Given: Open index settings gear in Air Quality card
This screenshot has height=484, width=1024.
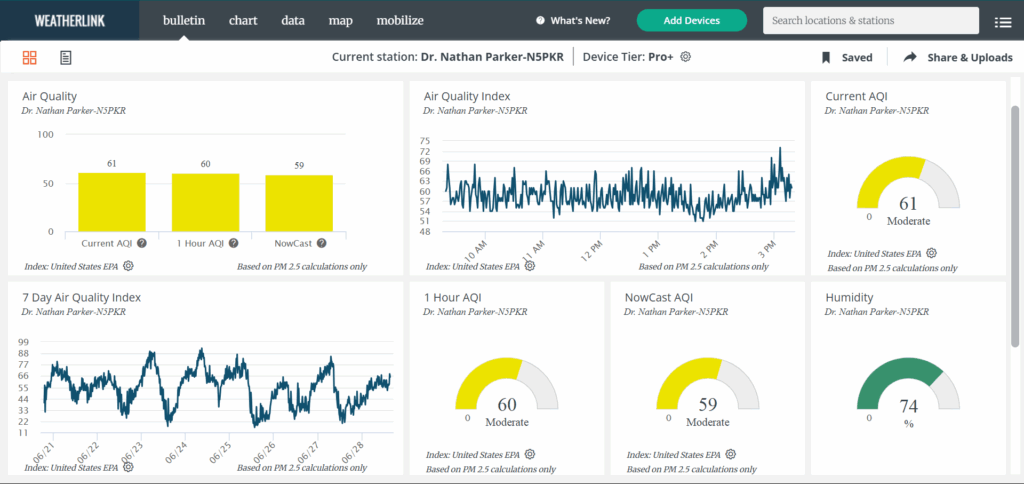Looking at the screenshot, I should 129,266.
